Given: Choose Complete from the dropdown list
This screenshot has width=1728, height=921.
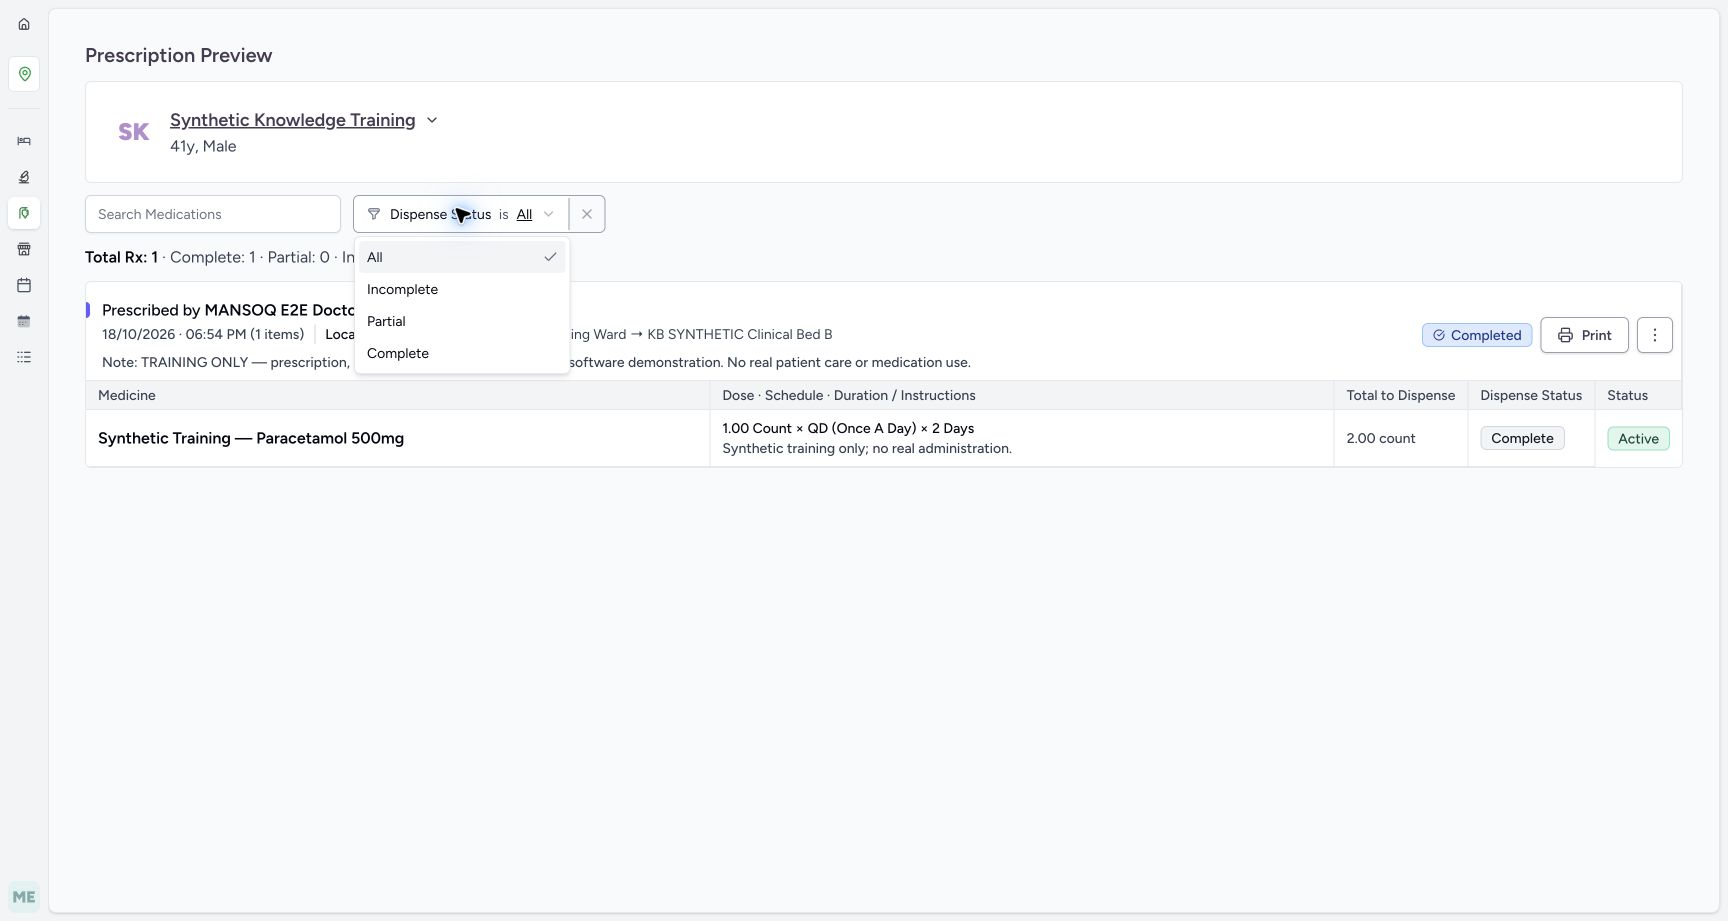Looking at the screenshot, I should click(462, 353).
